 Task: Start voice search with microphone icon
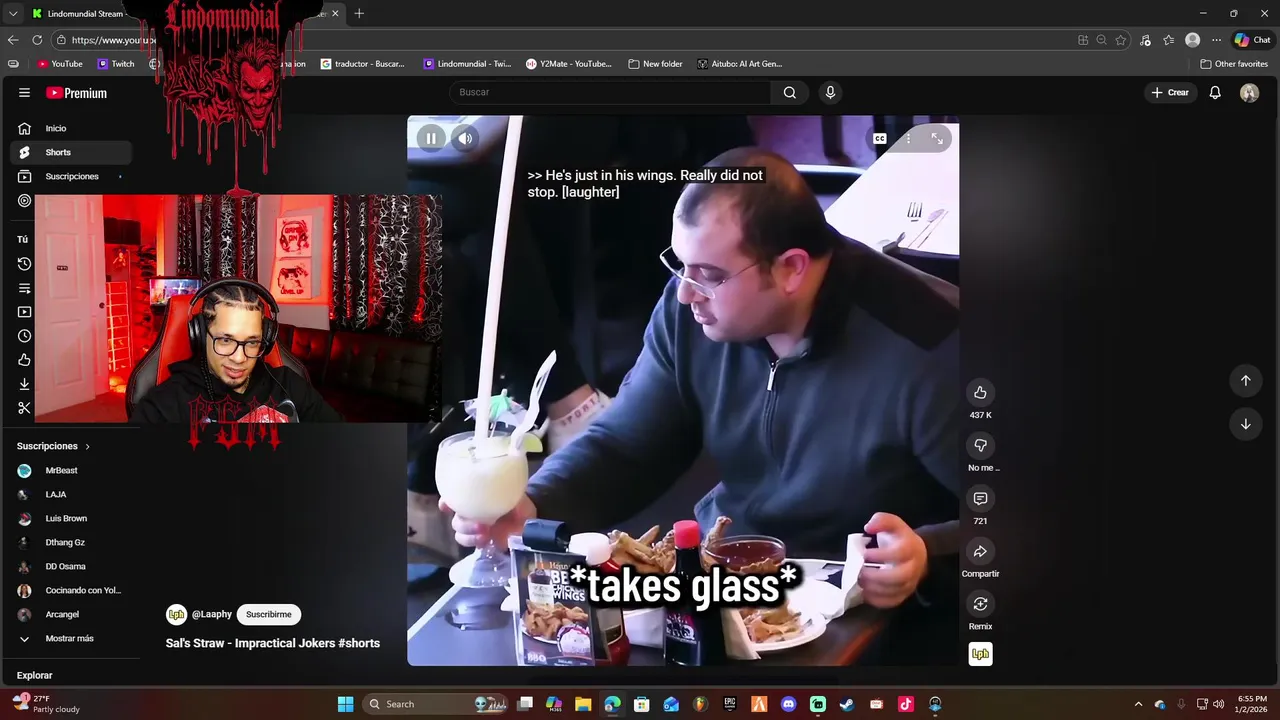click(x=830, y=92)
